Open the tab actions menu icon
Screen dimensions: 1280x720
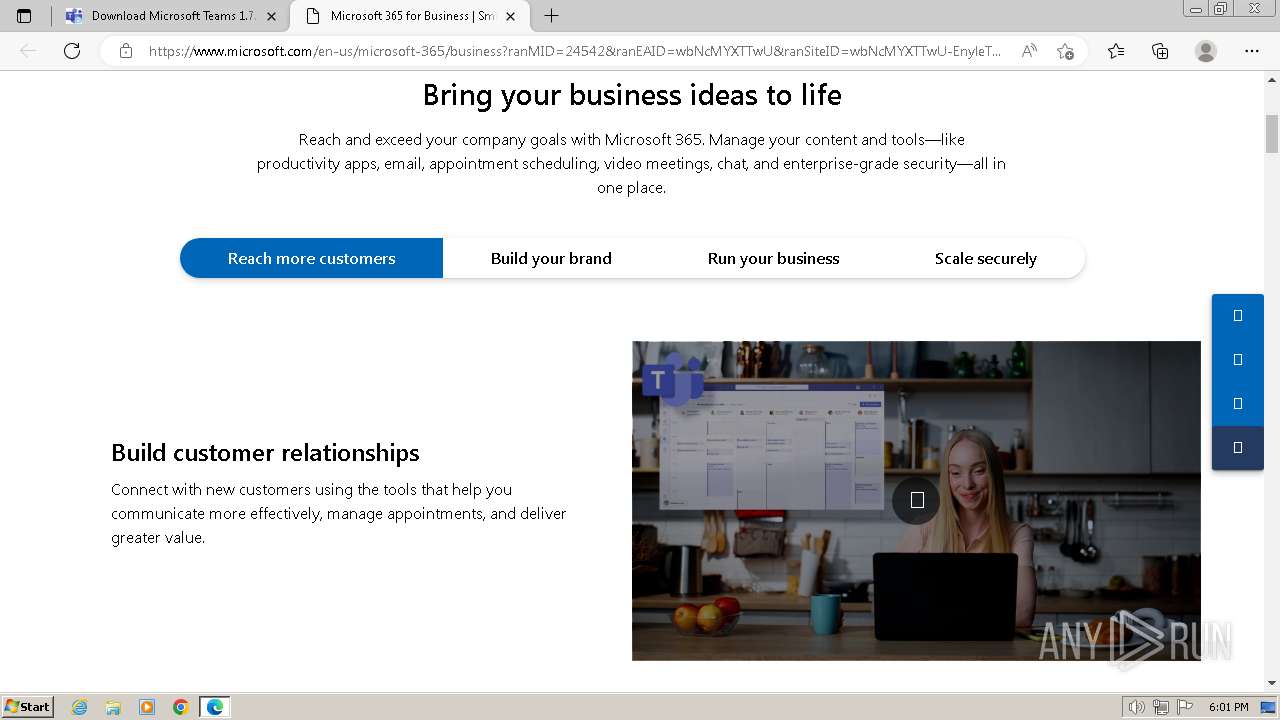24,16
